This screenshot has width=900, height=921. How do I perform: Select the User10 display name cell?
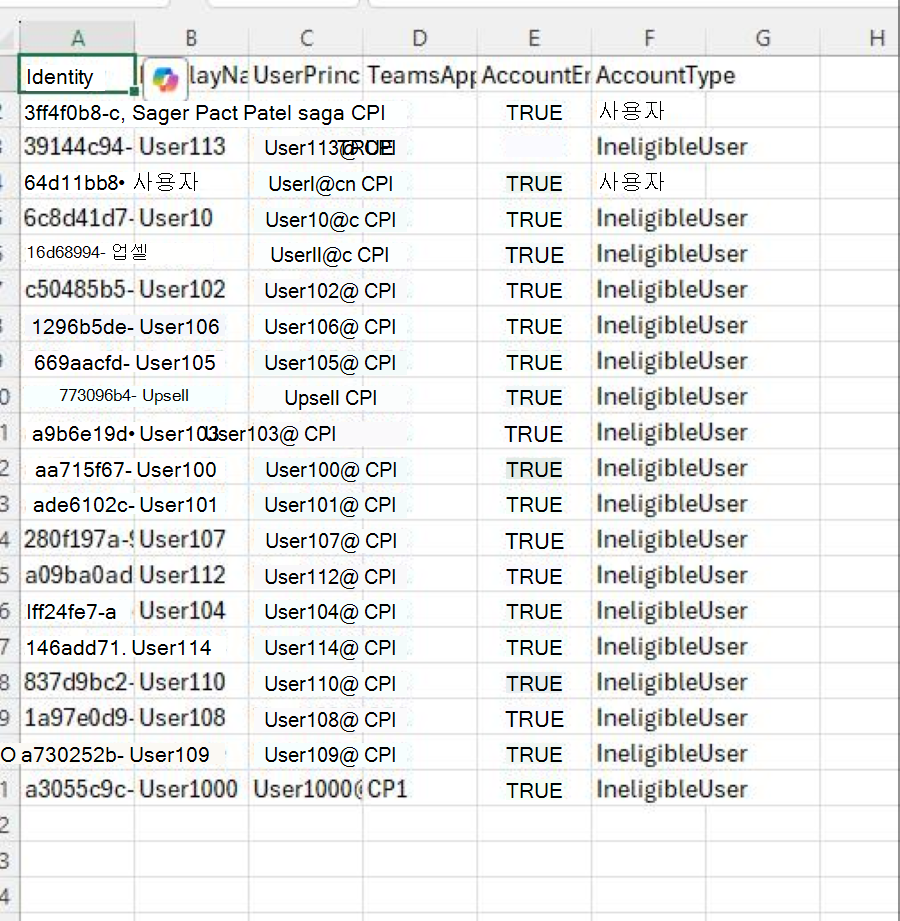pos(192,219)
